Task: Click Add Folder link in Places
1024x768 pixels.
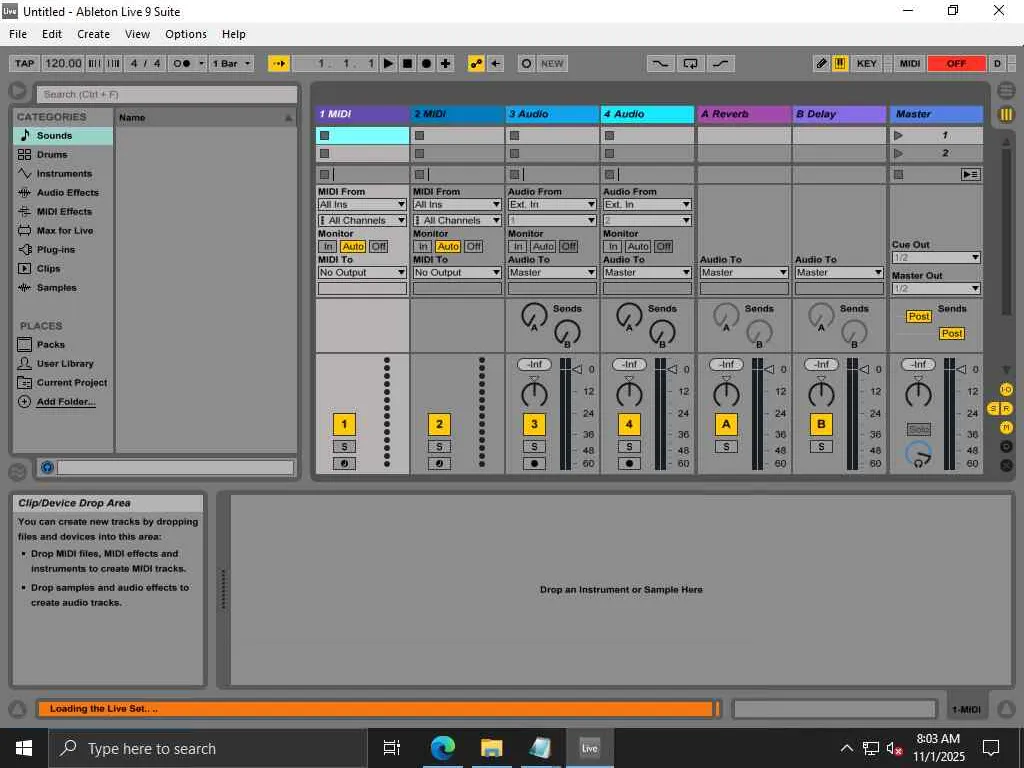Action: (65, 402)
